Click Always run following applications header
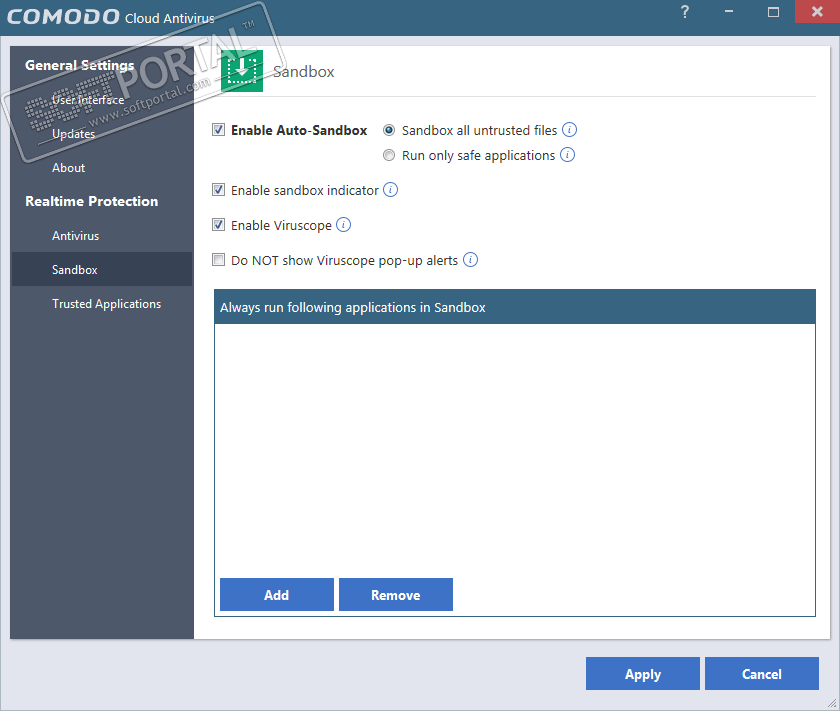 (515, 307)
